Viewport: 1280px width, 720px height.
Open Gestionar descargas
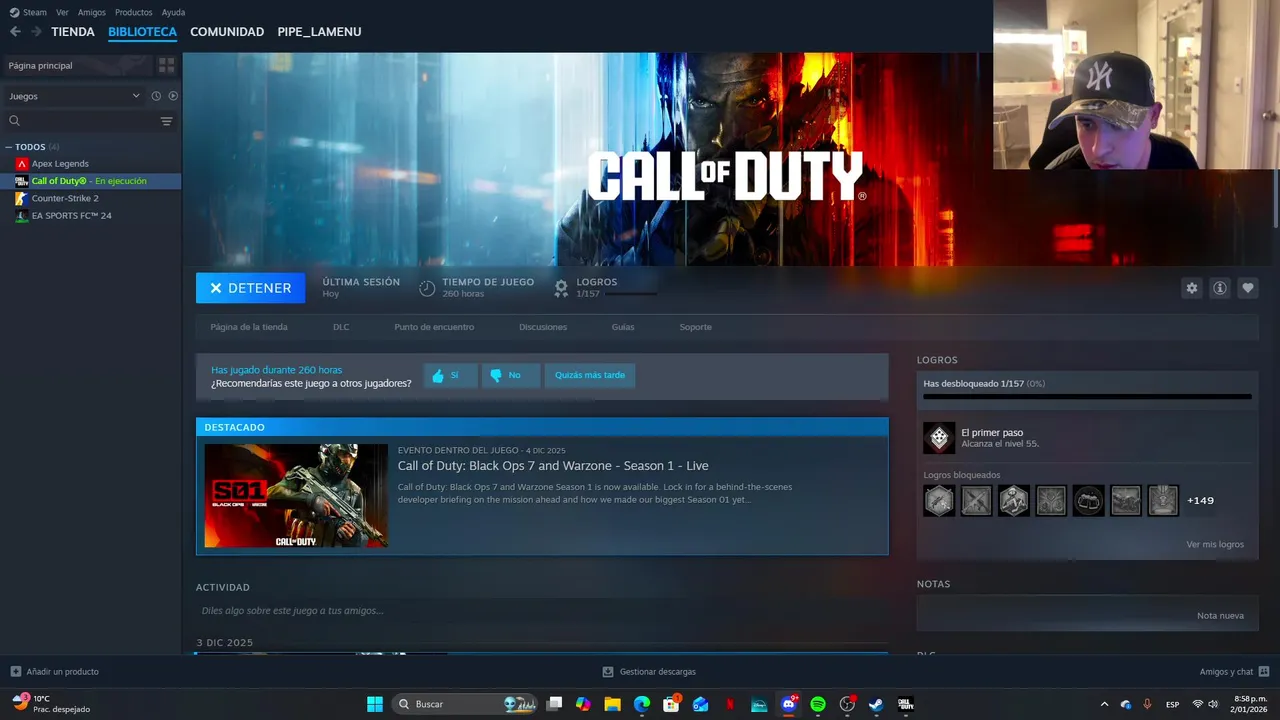click(649, 672)
